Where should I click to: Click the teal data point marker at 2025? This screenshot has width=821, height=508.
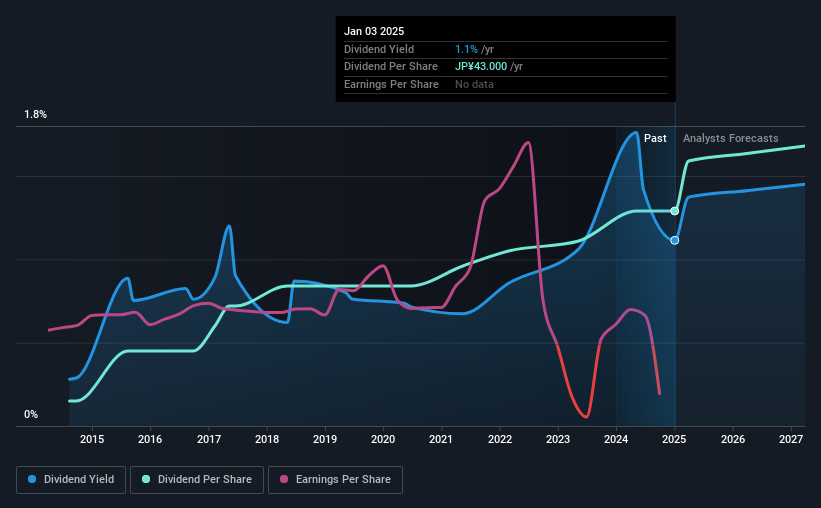(675, 211)
